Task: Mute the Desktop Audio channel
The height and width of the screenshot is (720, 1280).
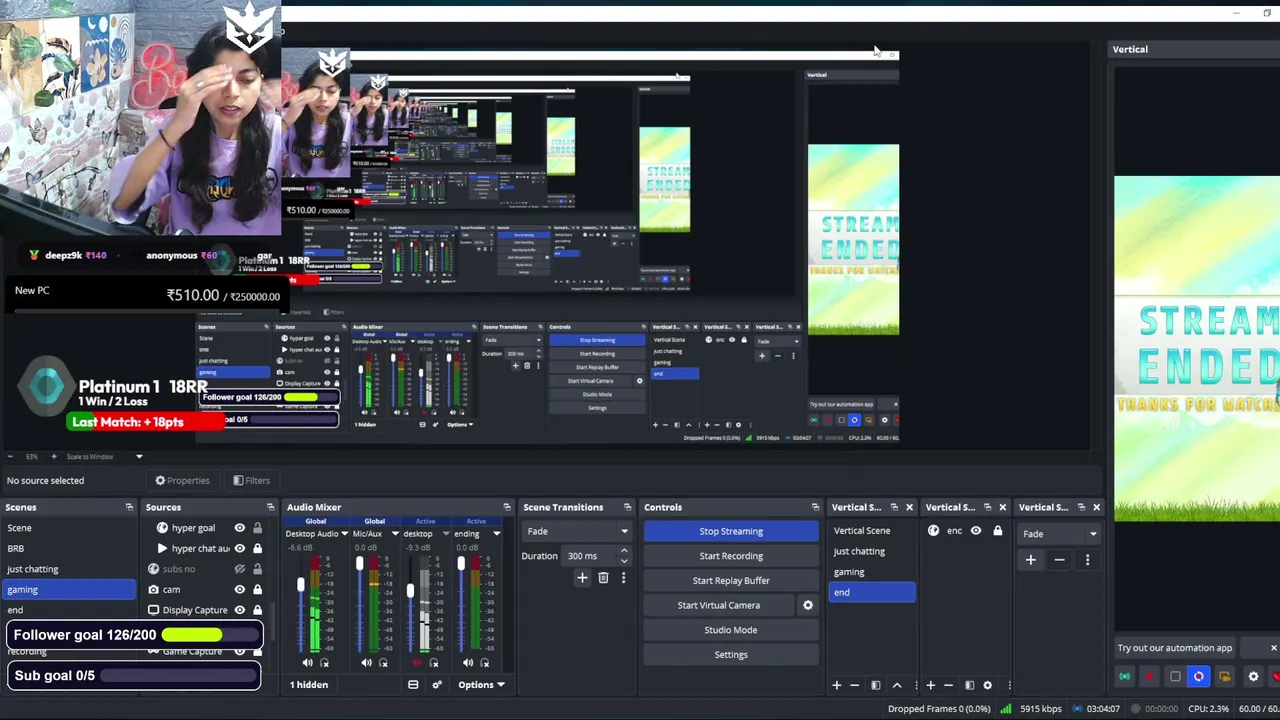Action: [x=307, y=663]
